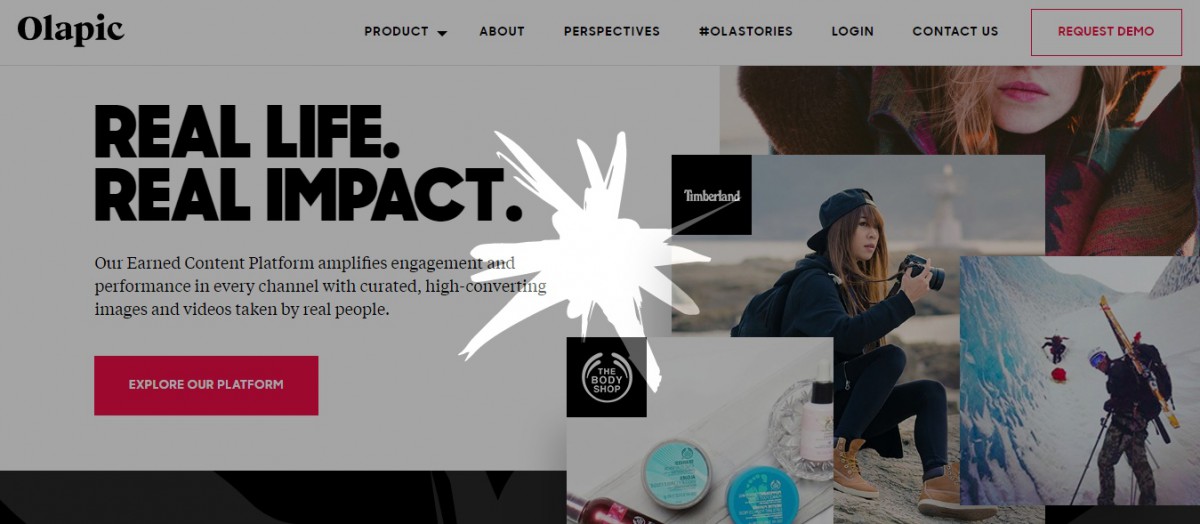Screen dimensions: 1200x524
Task: Go to the About page
Action: [502, 31]
